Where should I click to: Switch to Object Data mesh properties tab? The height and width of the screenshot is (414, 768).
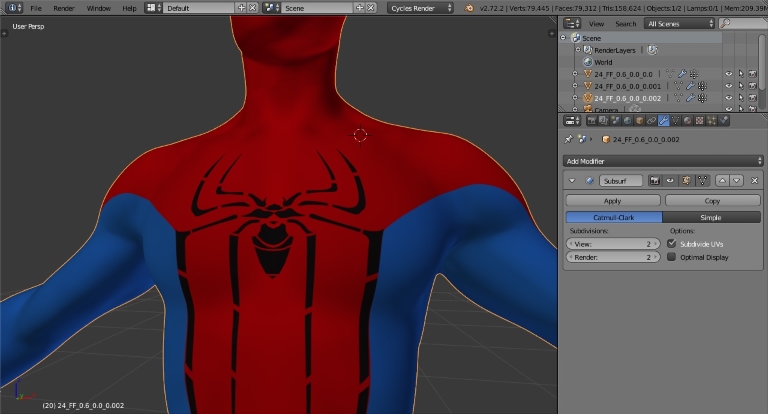click(x=675, y=120)
